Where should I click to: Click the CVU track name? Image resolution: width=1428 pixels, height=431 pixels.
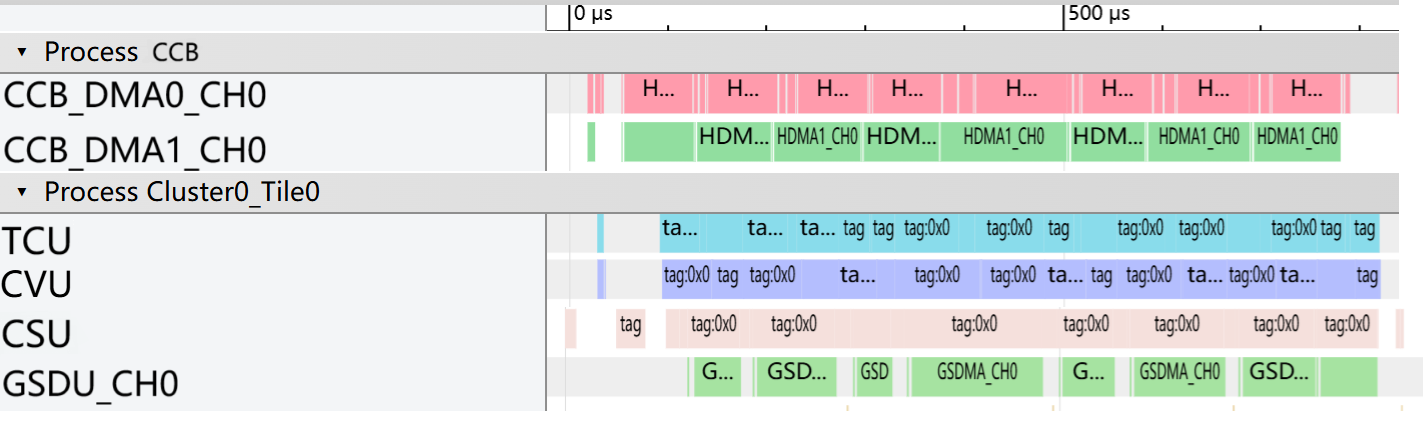pos(37,285)
